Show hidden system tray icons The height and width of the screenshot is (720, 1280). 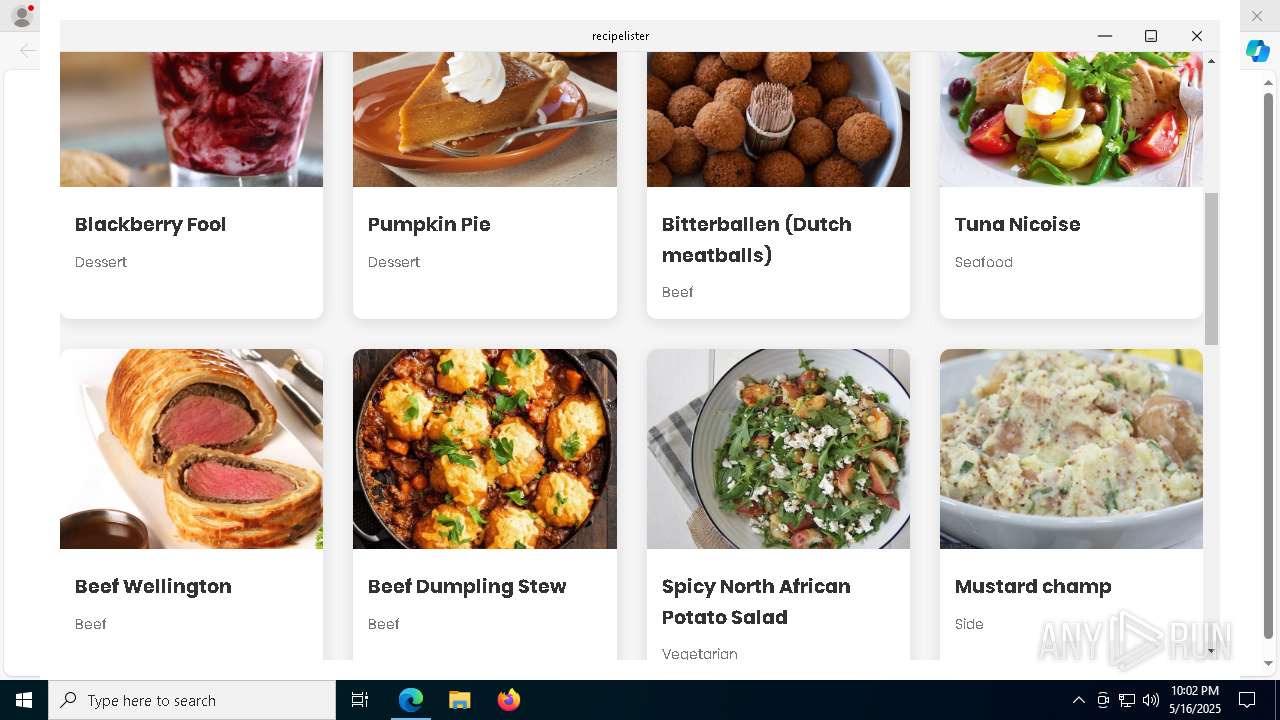(1078, 700)
